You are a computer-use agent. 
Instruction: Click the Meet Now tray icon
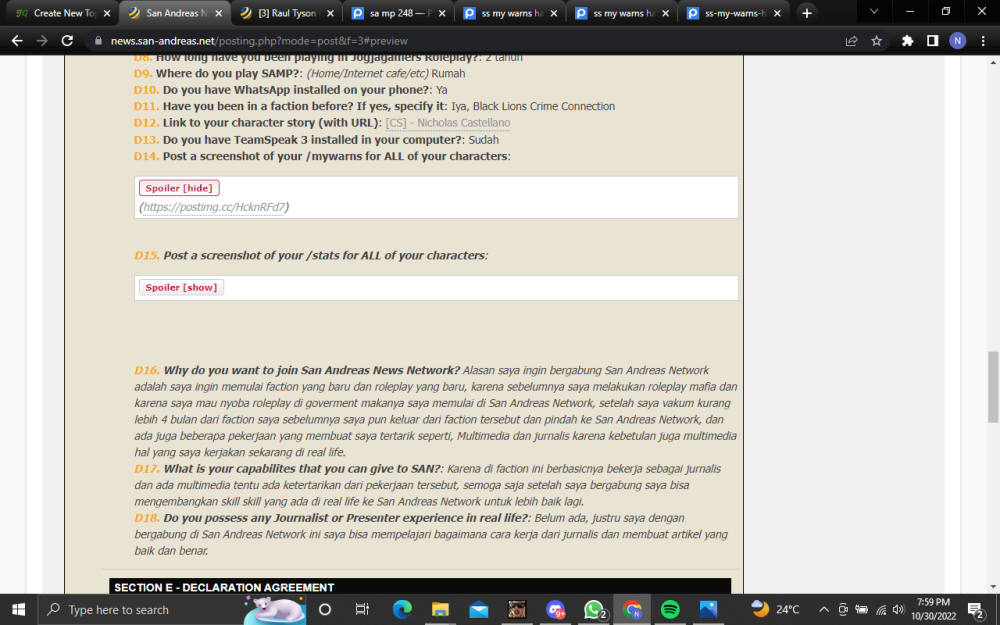[842, 610]
